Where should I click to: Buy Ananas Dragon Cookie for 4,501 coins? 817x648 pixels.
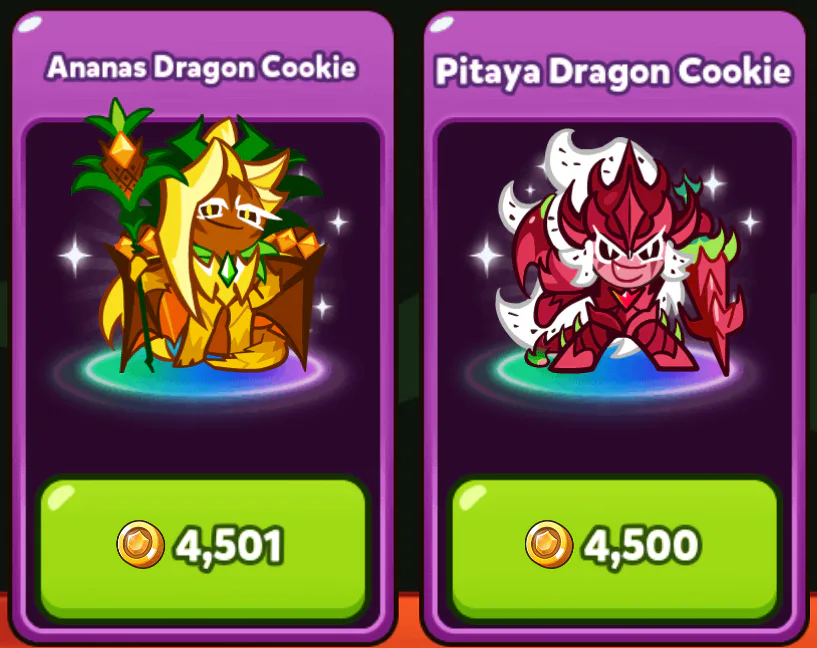tap(203, 547)
